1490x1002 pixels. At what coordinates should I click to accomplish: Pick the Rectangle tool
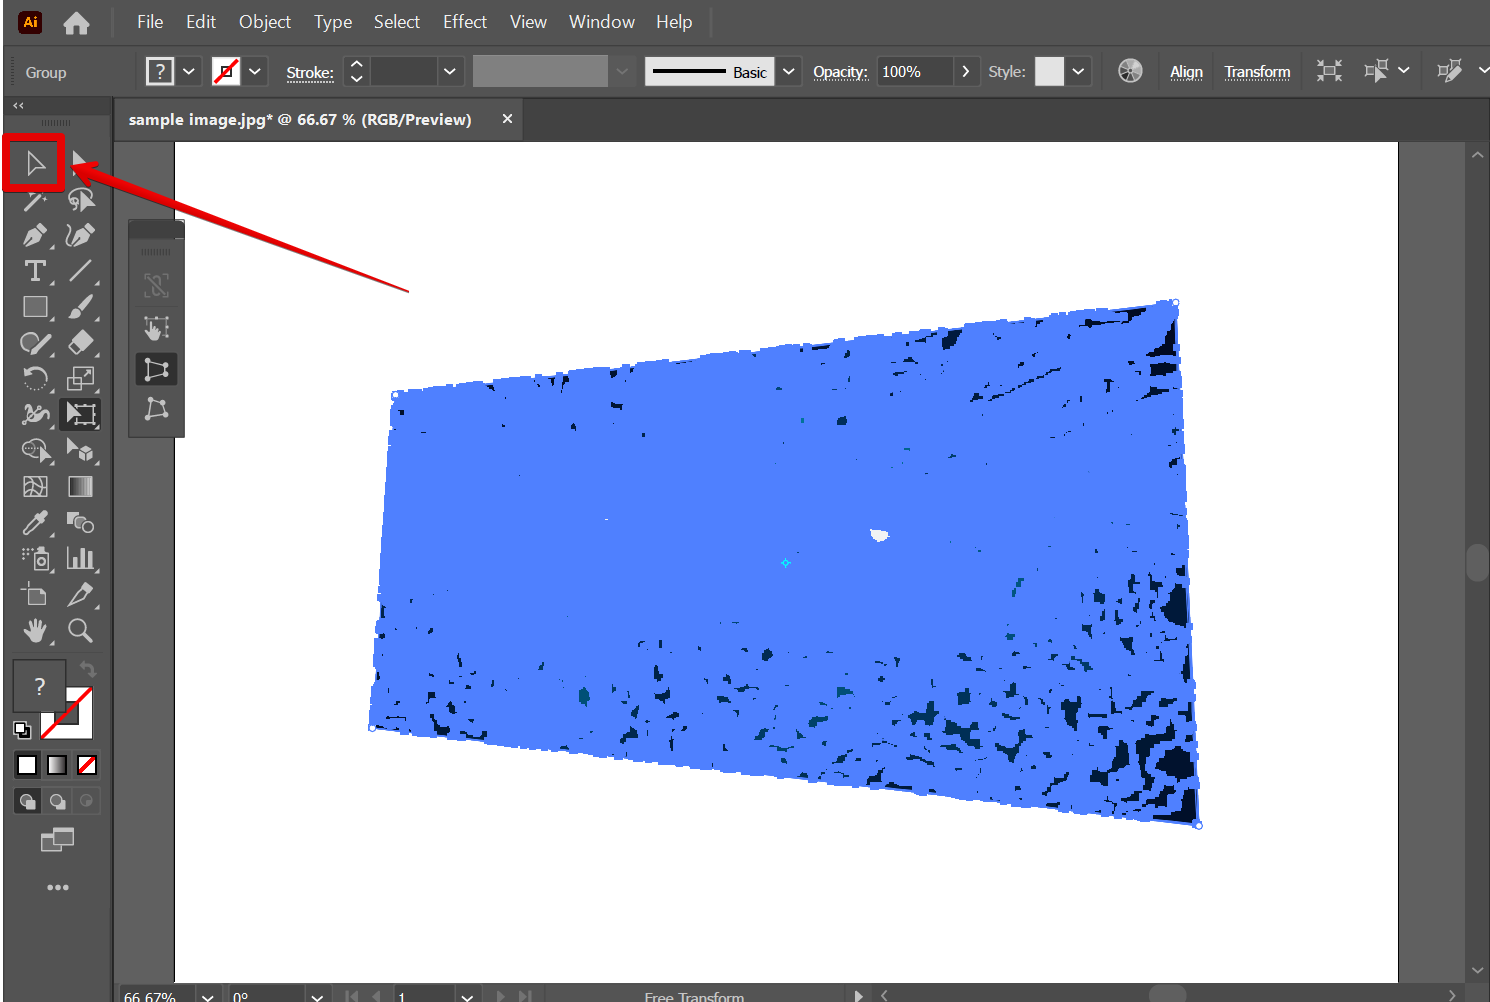35,308
